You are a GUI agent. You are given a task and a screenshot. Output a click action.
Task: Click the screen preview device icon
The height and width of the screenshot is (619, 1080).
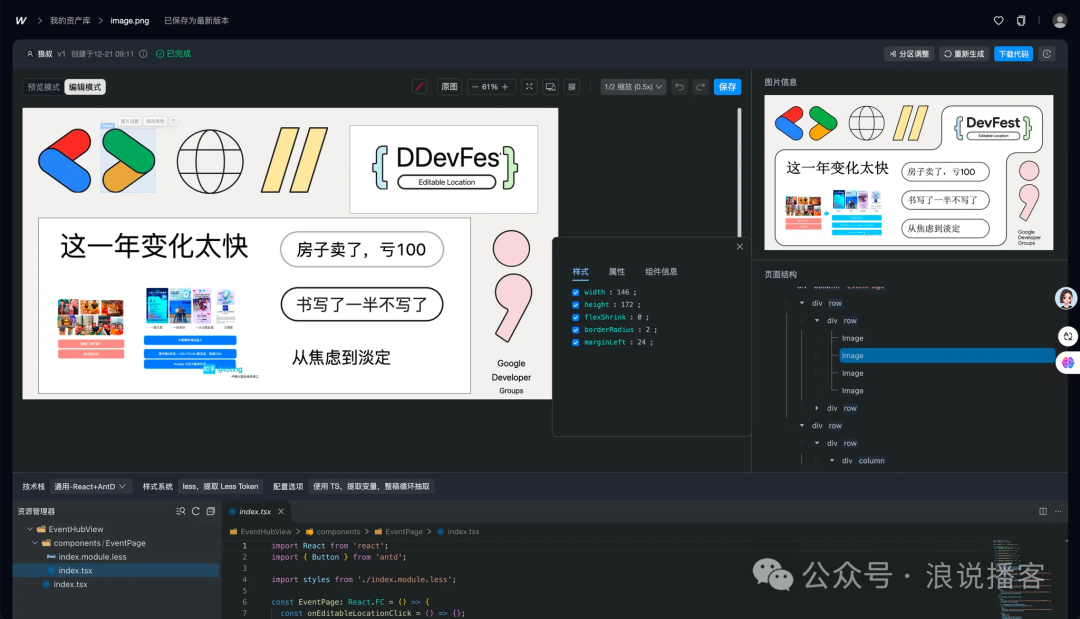point(550,87)
